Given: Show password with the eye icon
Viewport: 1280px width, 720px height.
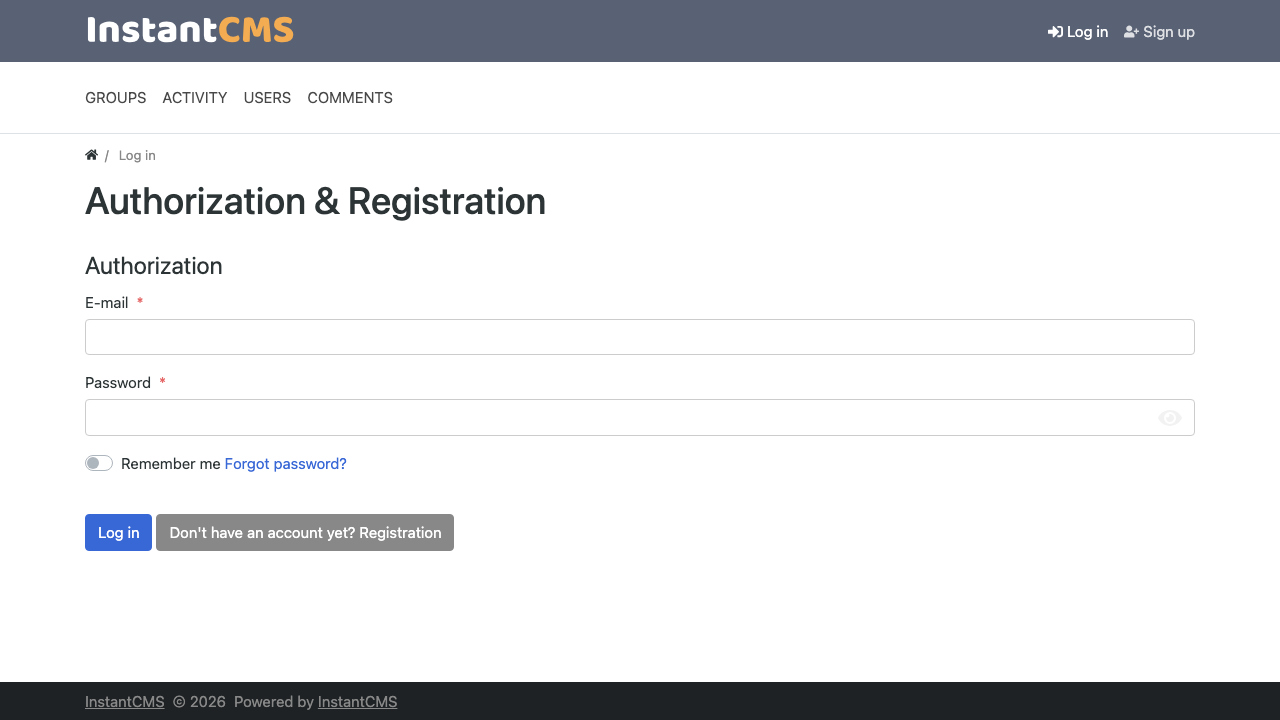Looking at the screenshot, I should click(x=1170, y=418).
